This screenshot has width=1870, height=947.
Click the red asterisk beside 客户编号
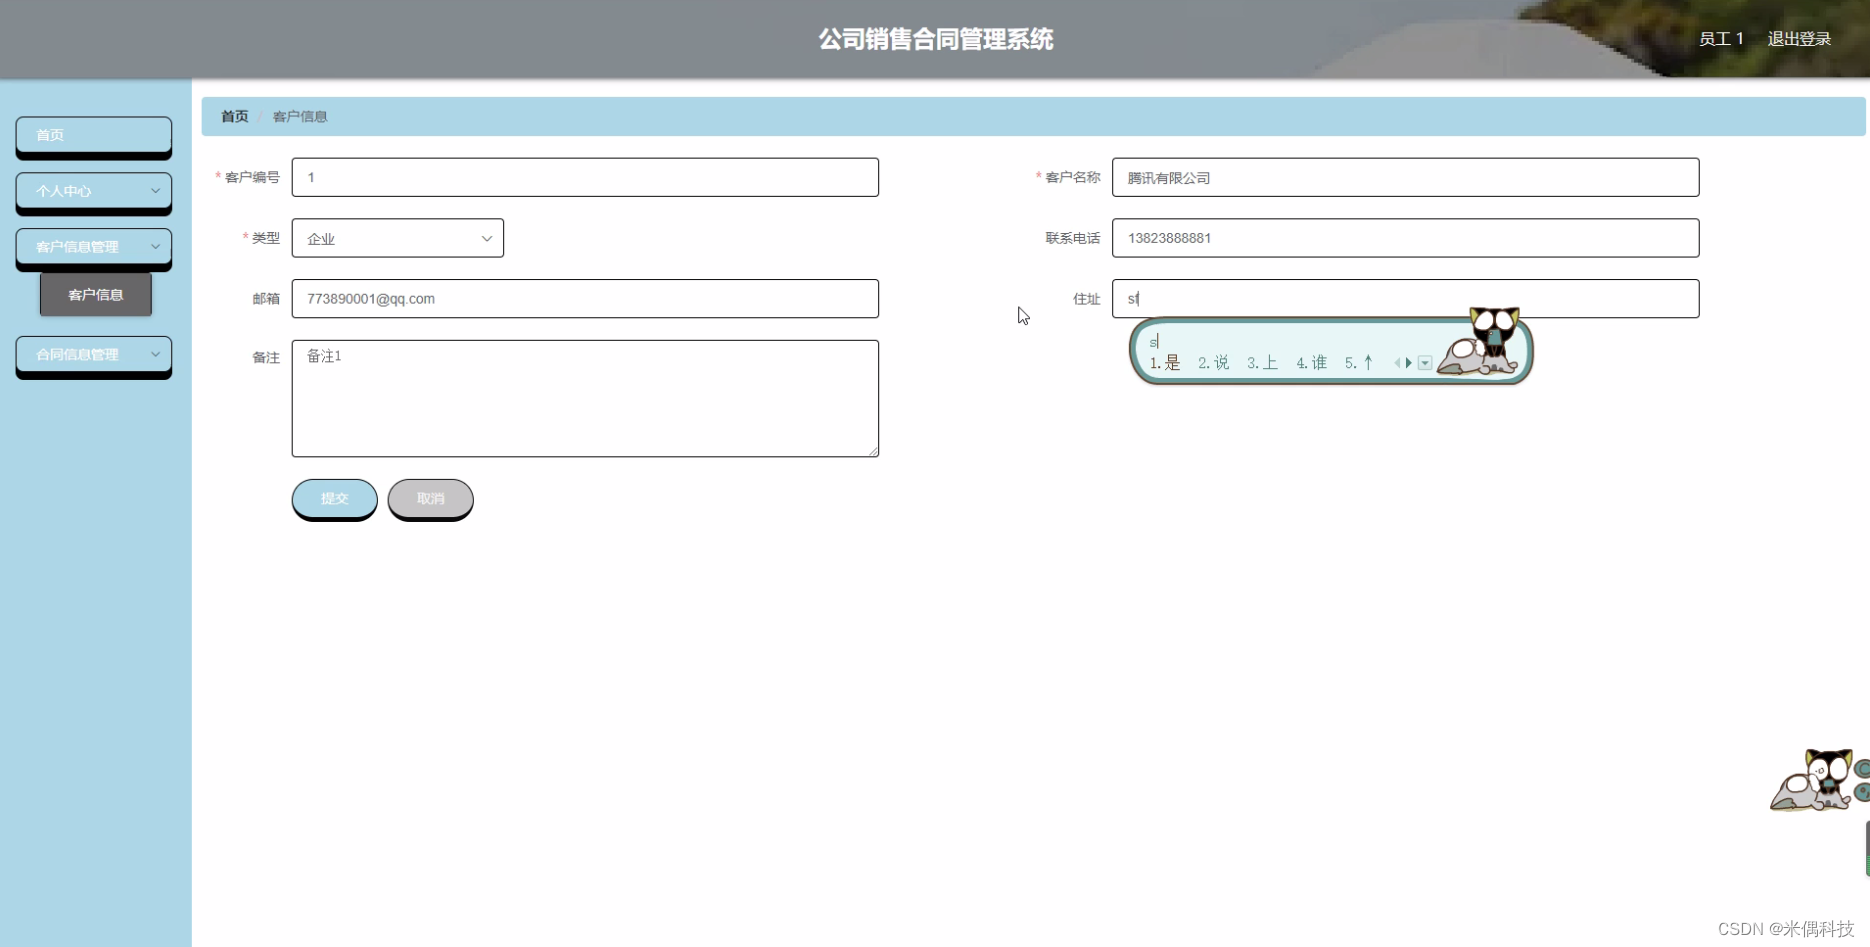[x=218, y=176]
